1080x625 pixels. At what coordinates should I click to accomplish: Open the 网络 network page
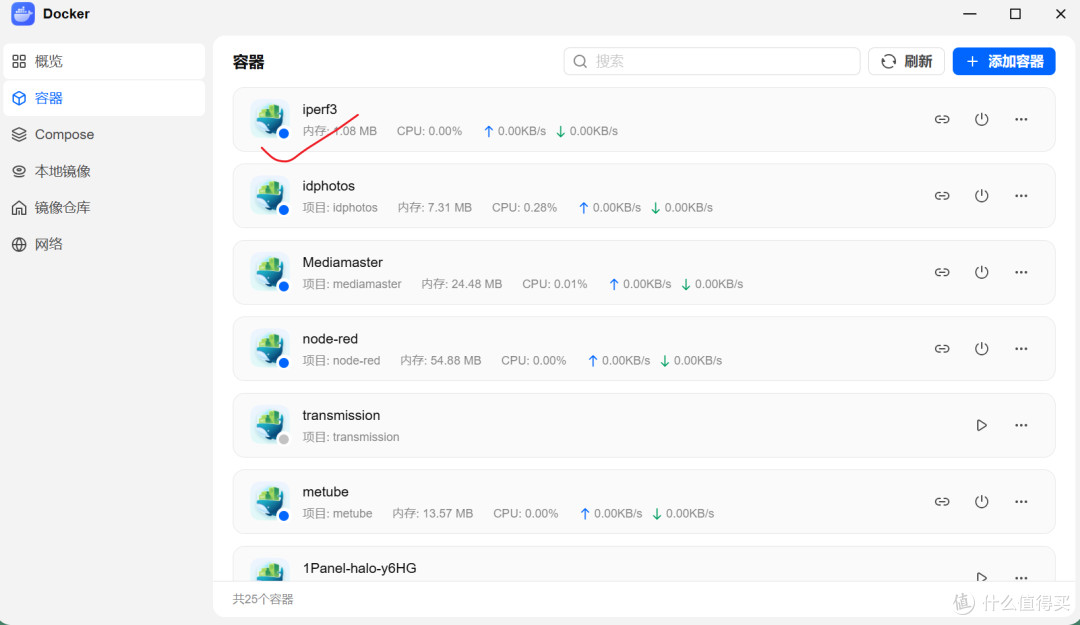click(x=104, y=244)
